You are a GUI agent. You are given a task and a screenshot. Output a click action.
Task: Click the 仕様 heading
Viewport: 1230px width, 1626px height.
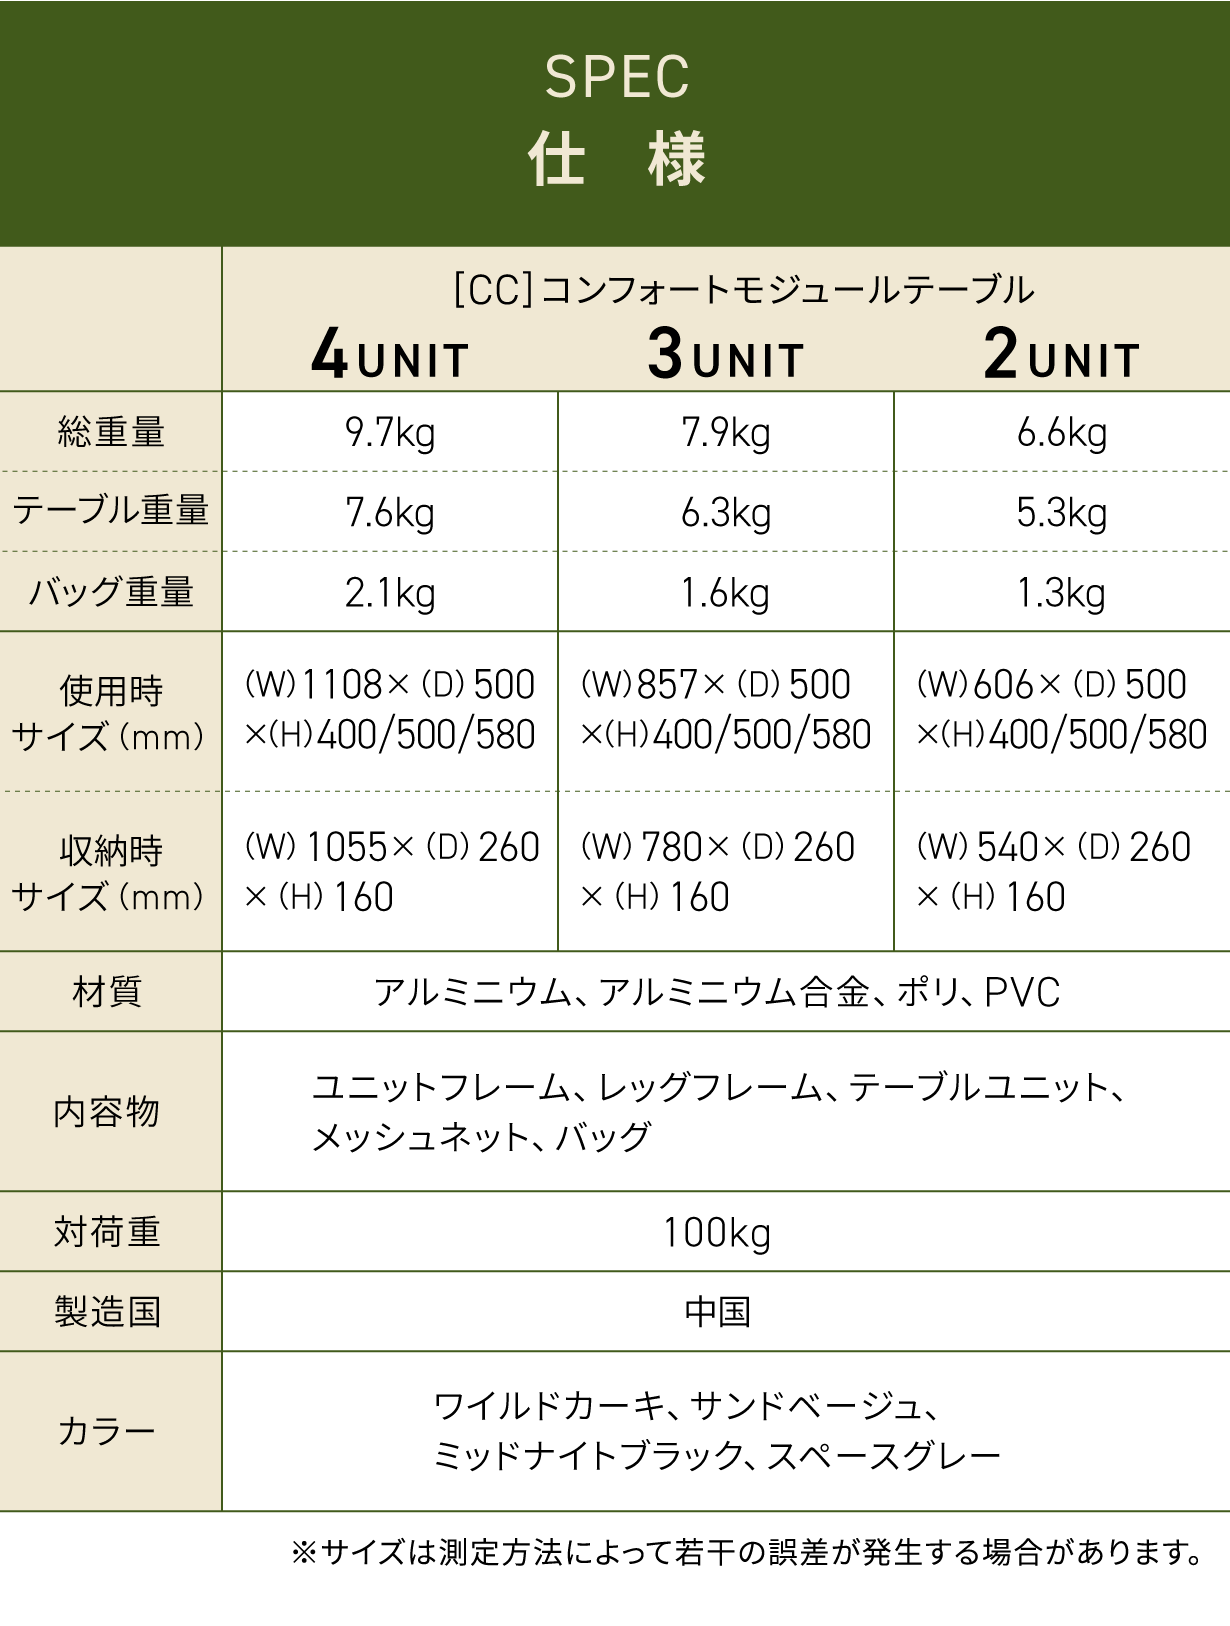point(616,159)
